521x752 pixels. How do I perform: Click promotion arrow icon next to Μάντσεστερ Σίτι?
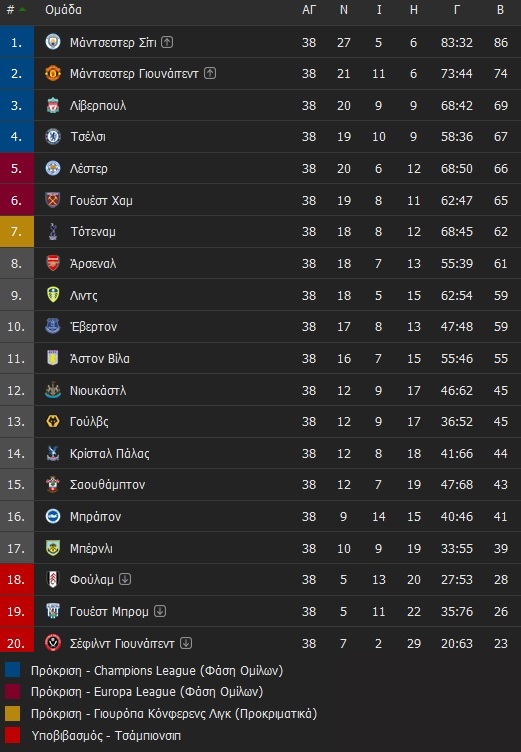click(x=167, y=42)
